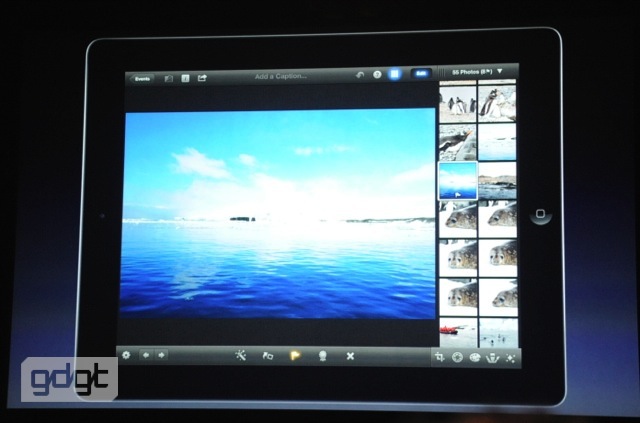Go to the next photo arrow
The width and height of the screenshot is (640, 423).
point(162,355)
